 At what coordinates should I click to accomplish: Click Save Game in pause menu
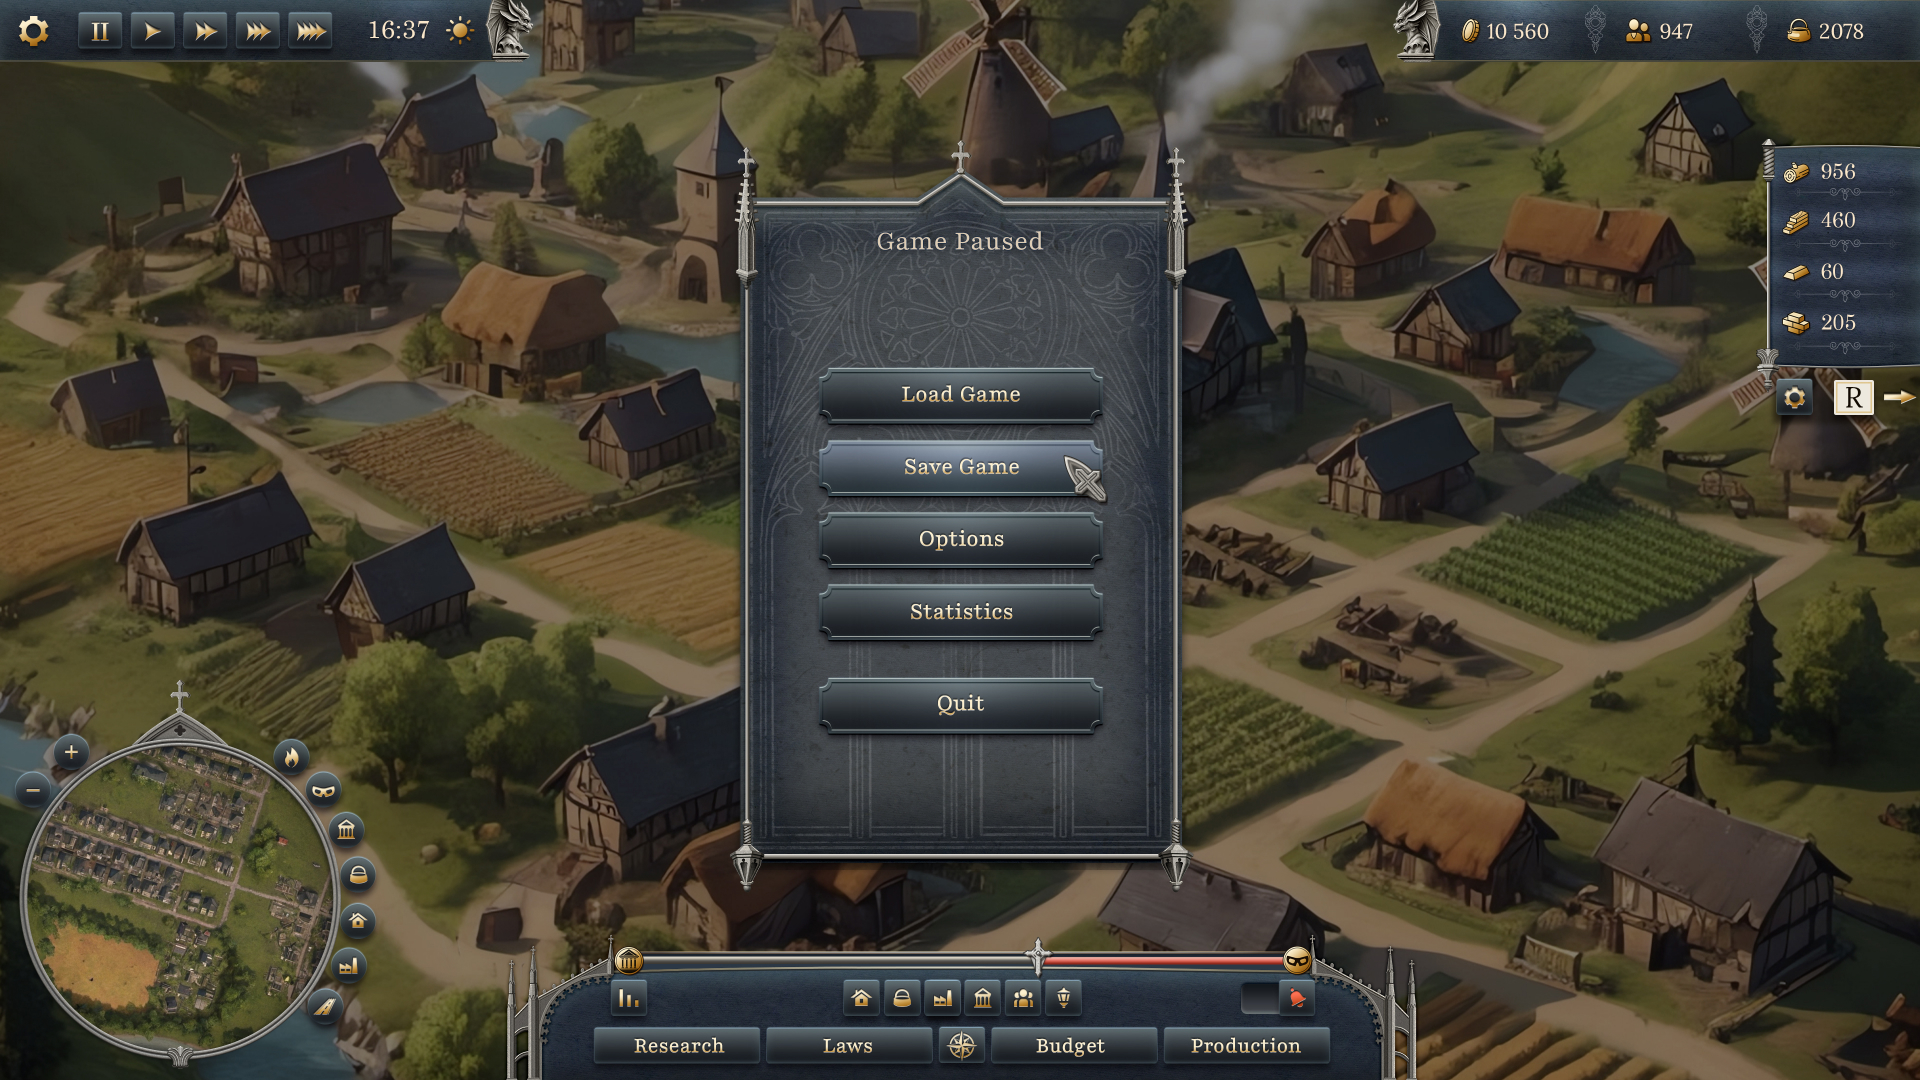[x=961, y=467]
